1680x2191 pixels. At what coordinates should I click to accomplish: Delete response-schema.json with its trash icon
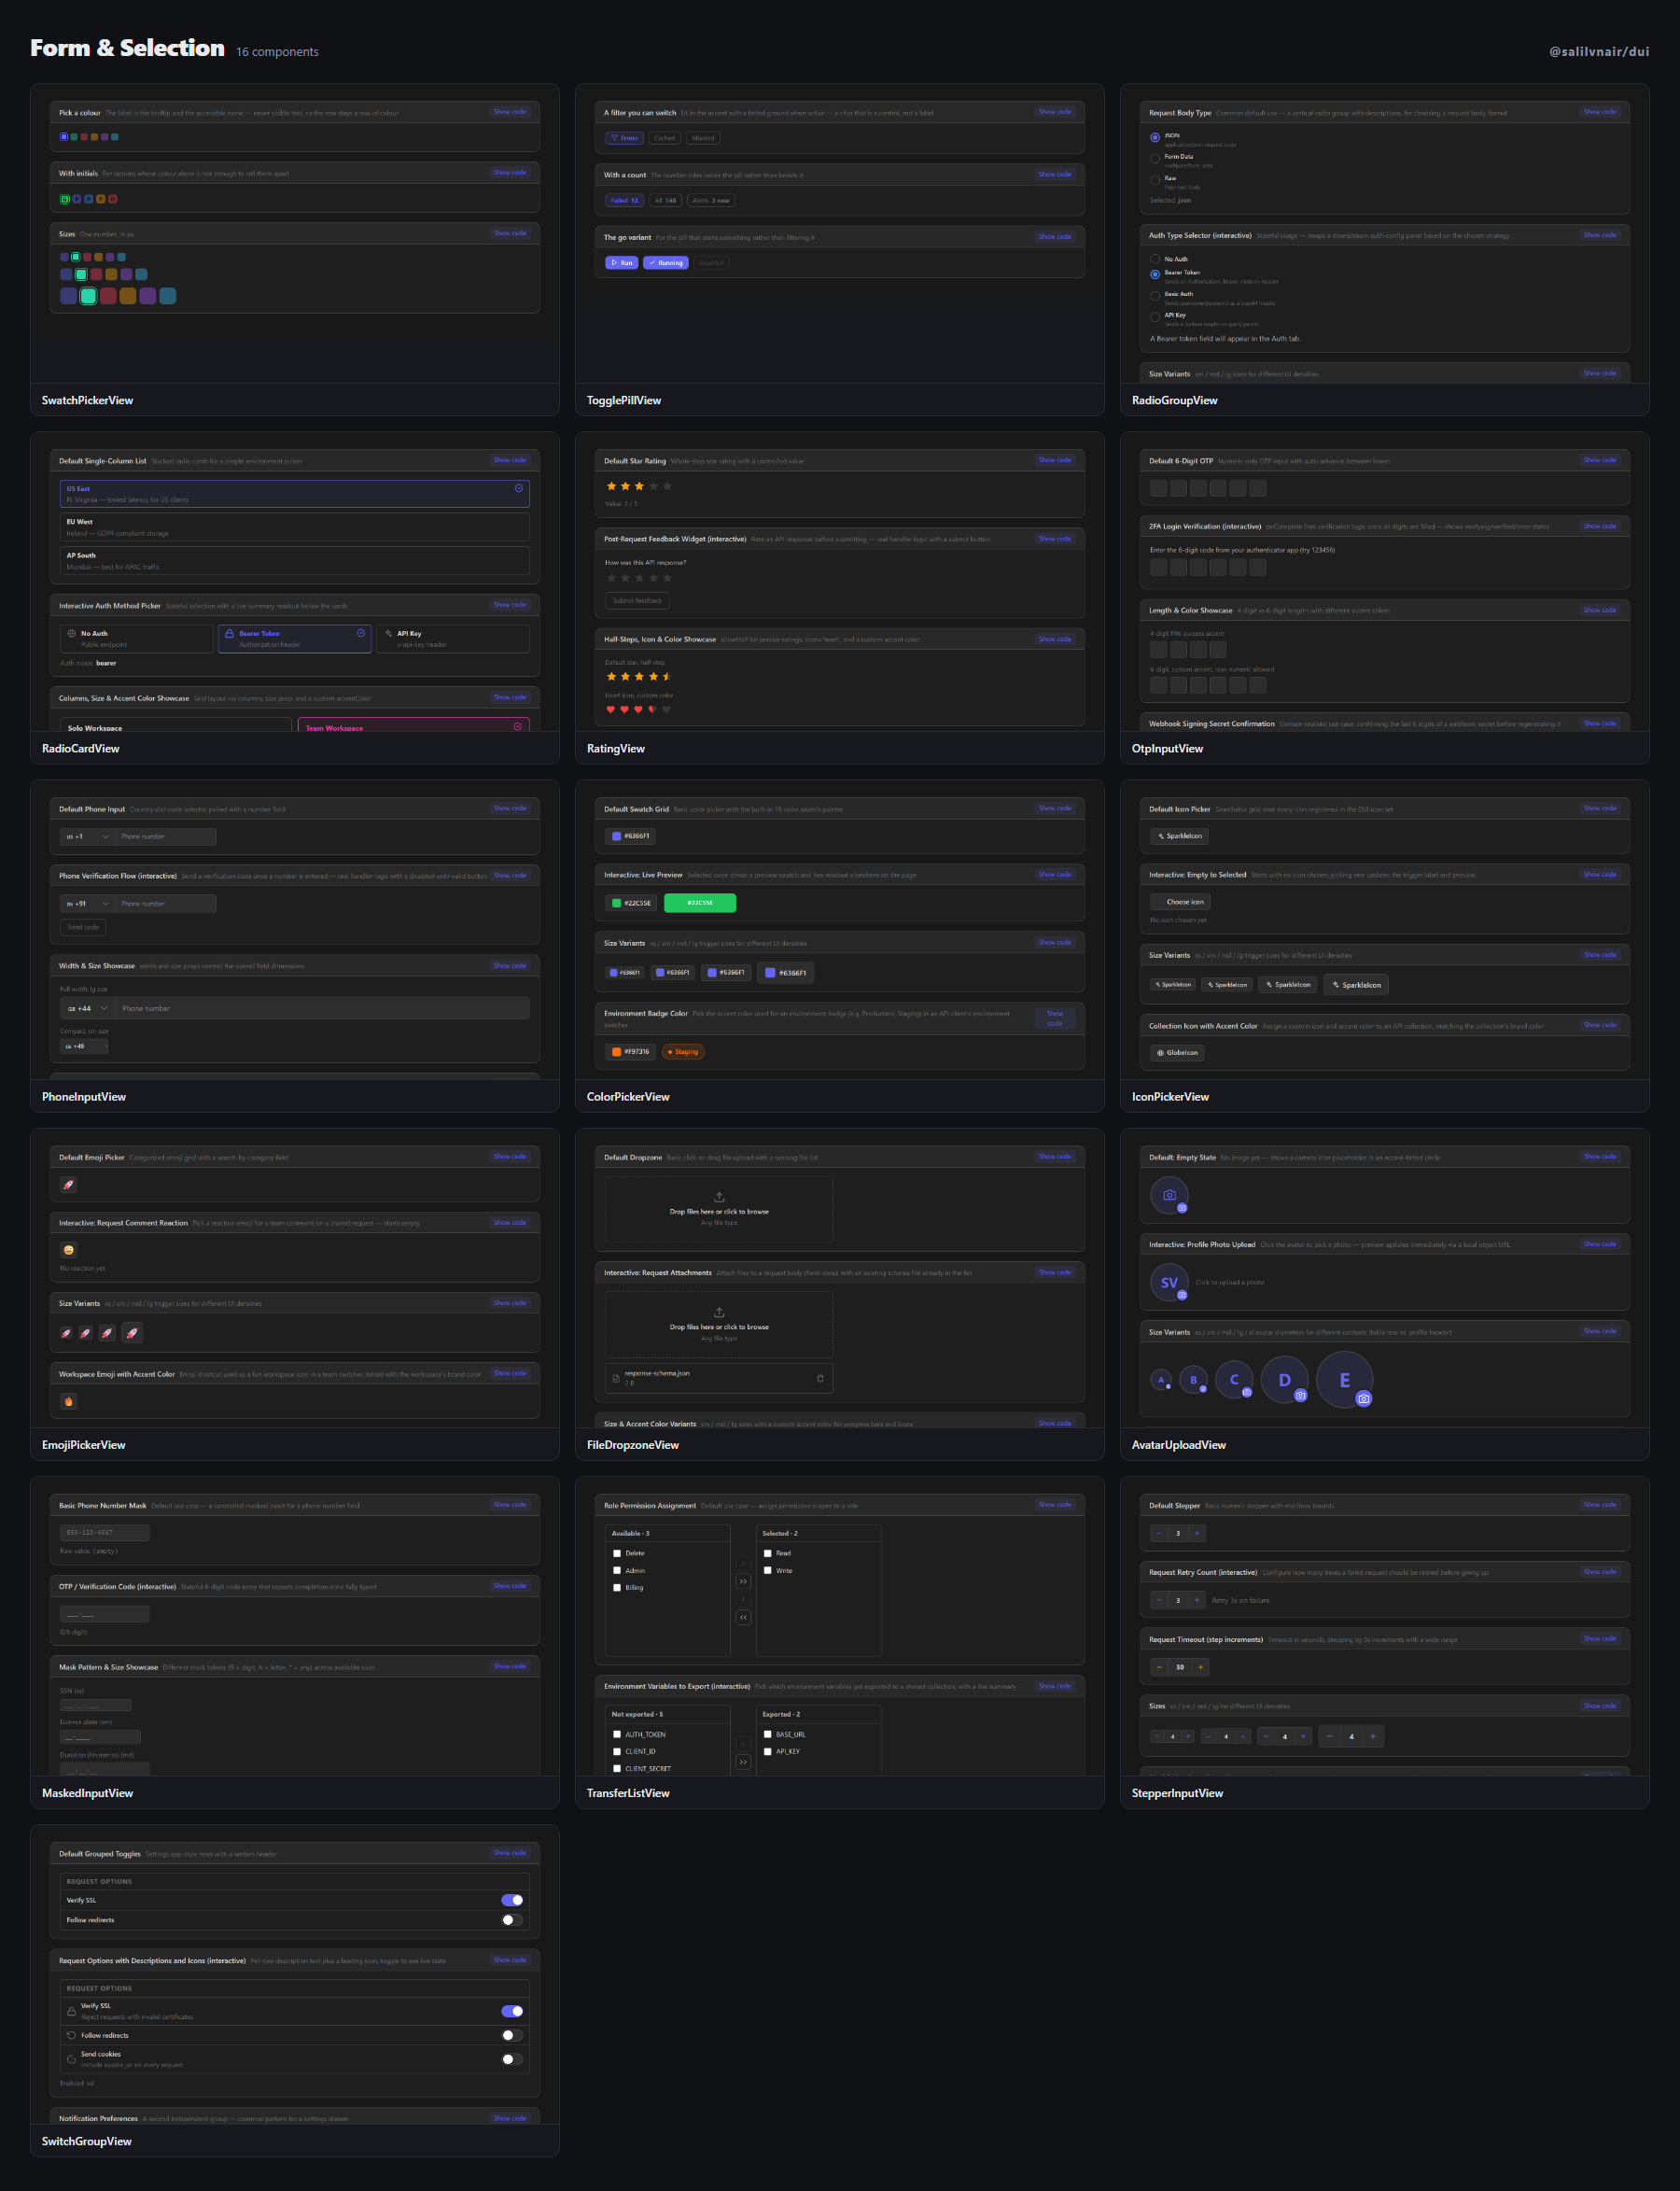click(x=820, y=1378)
